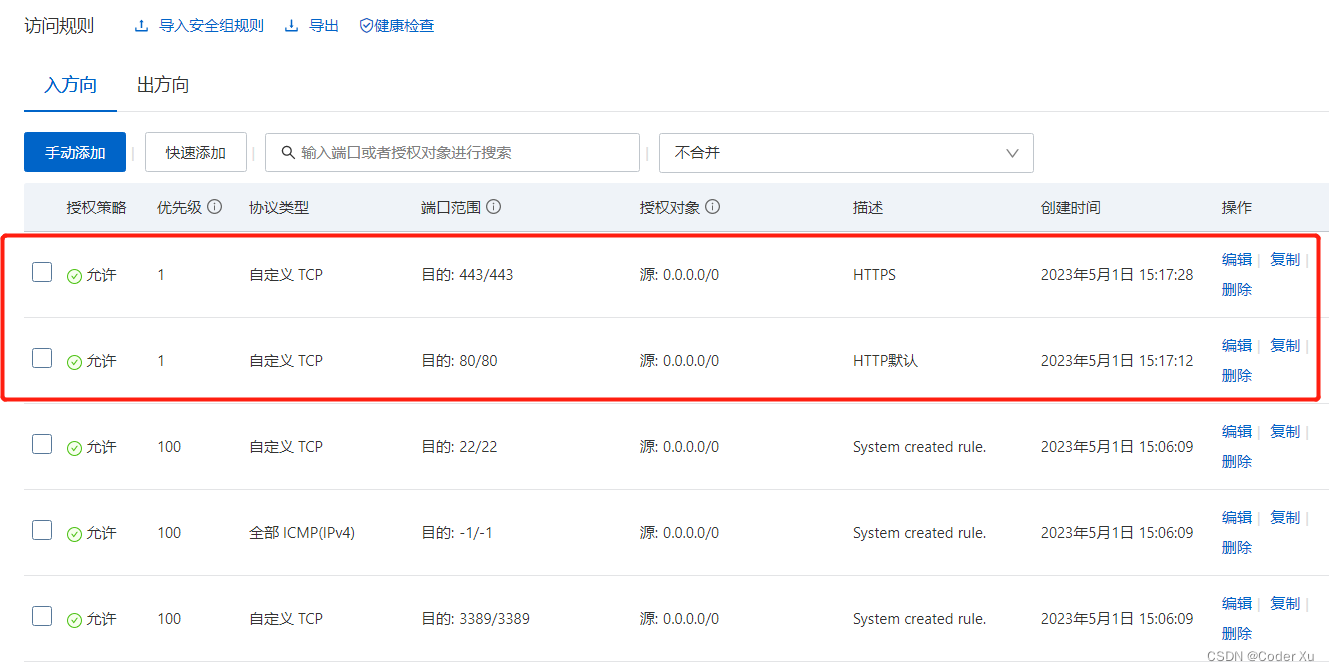
Task: Switch to the 入方向 inbound tab
Action: 70,85
